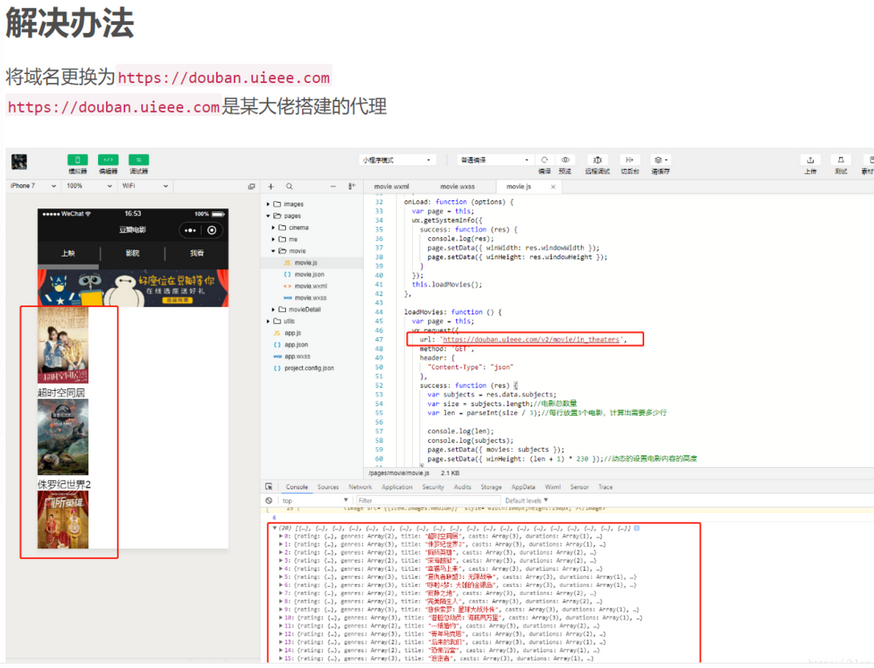
Task: Open movie.json in file tree
Action: click(x=309, y=274)
